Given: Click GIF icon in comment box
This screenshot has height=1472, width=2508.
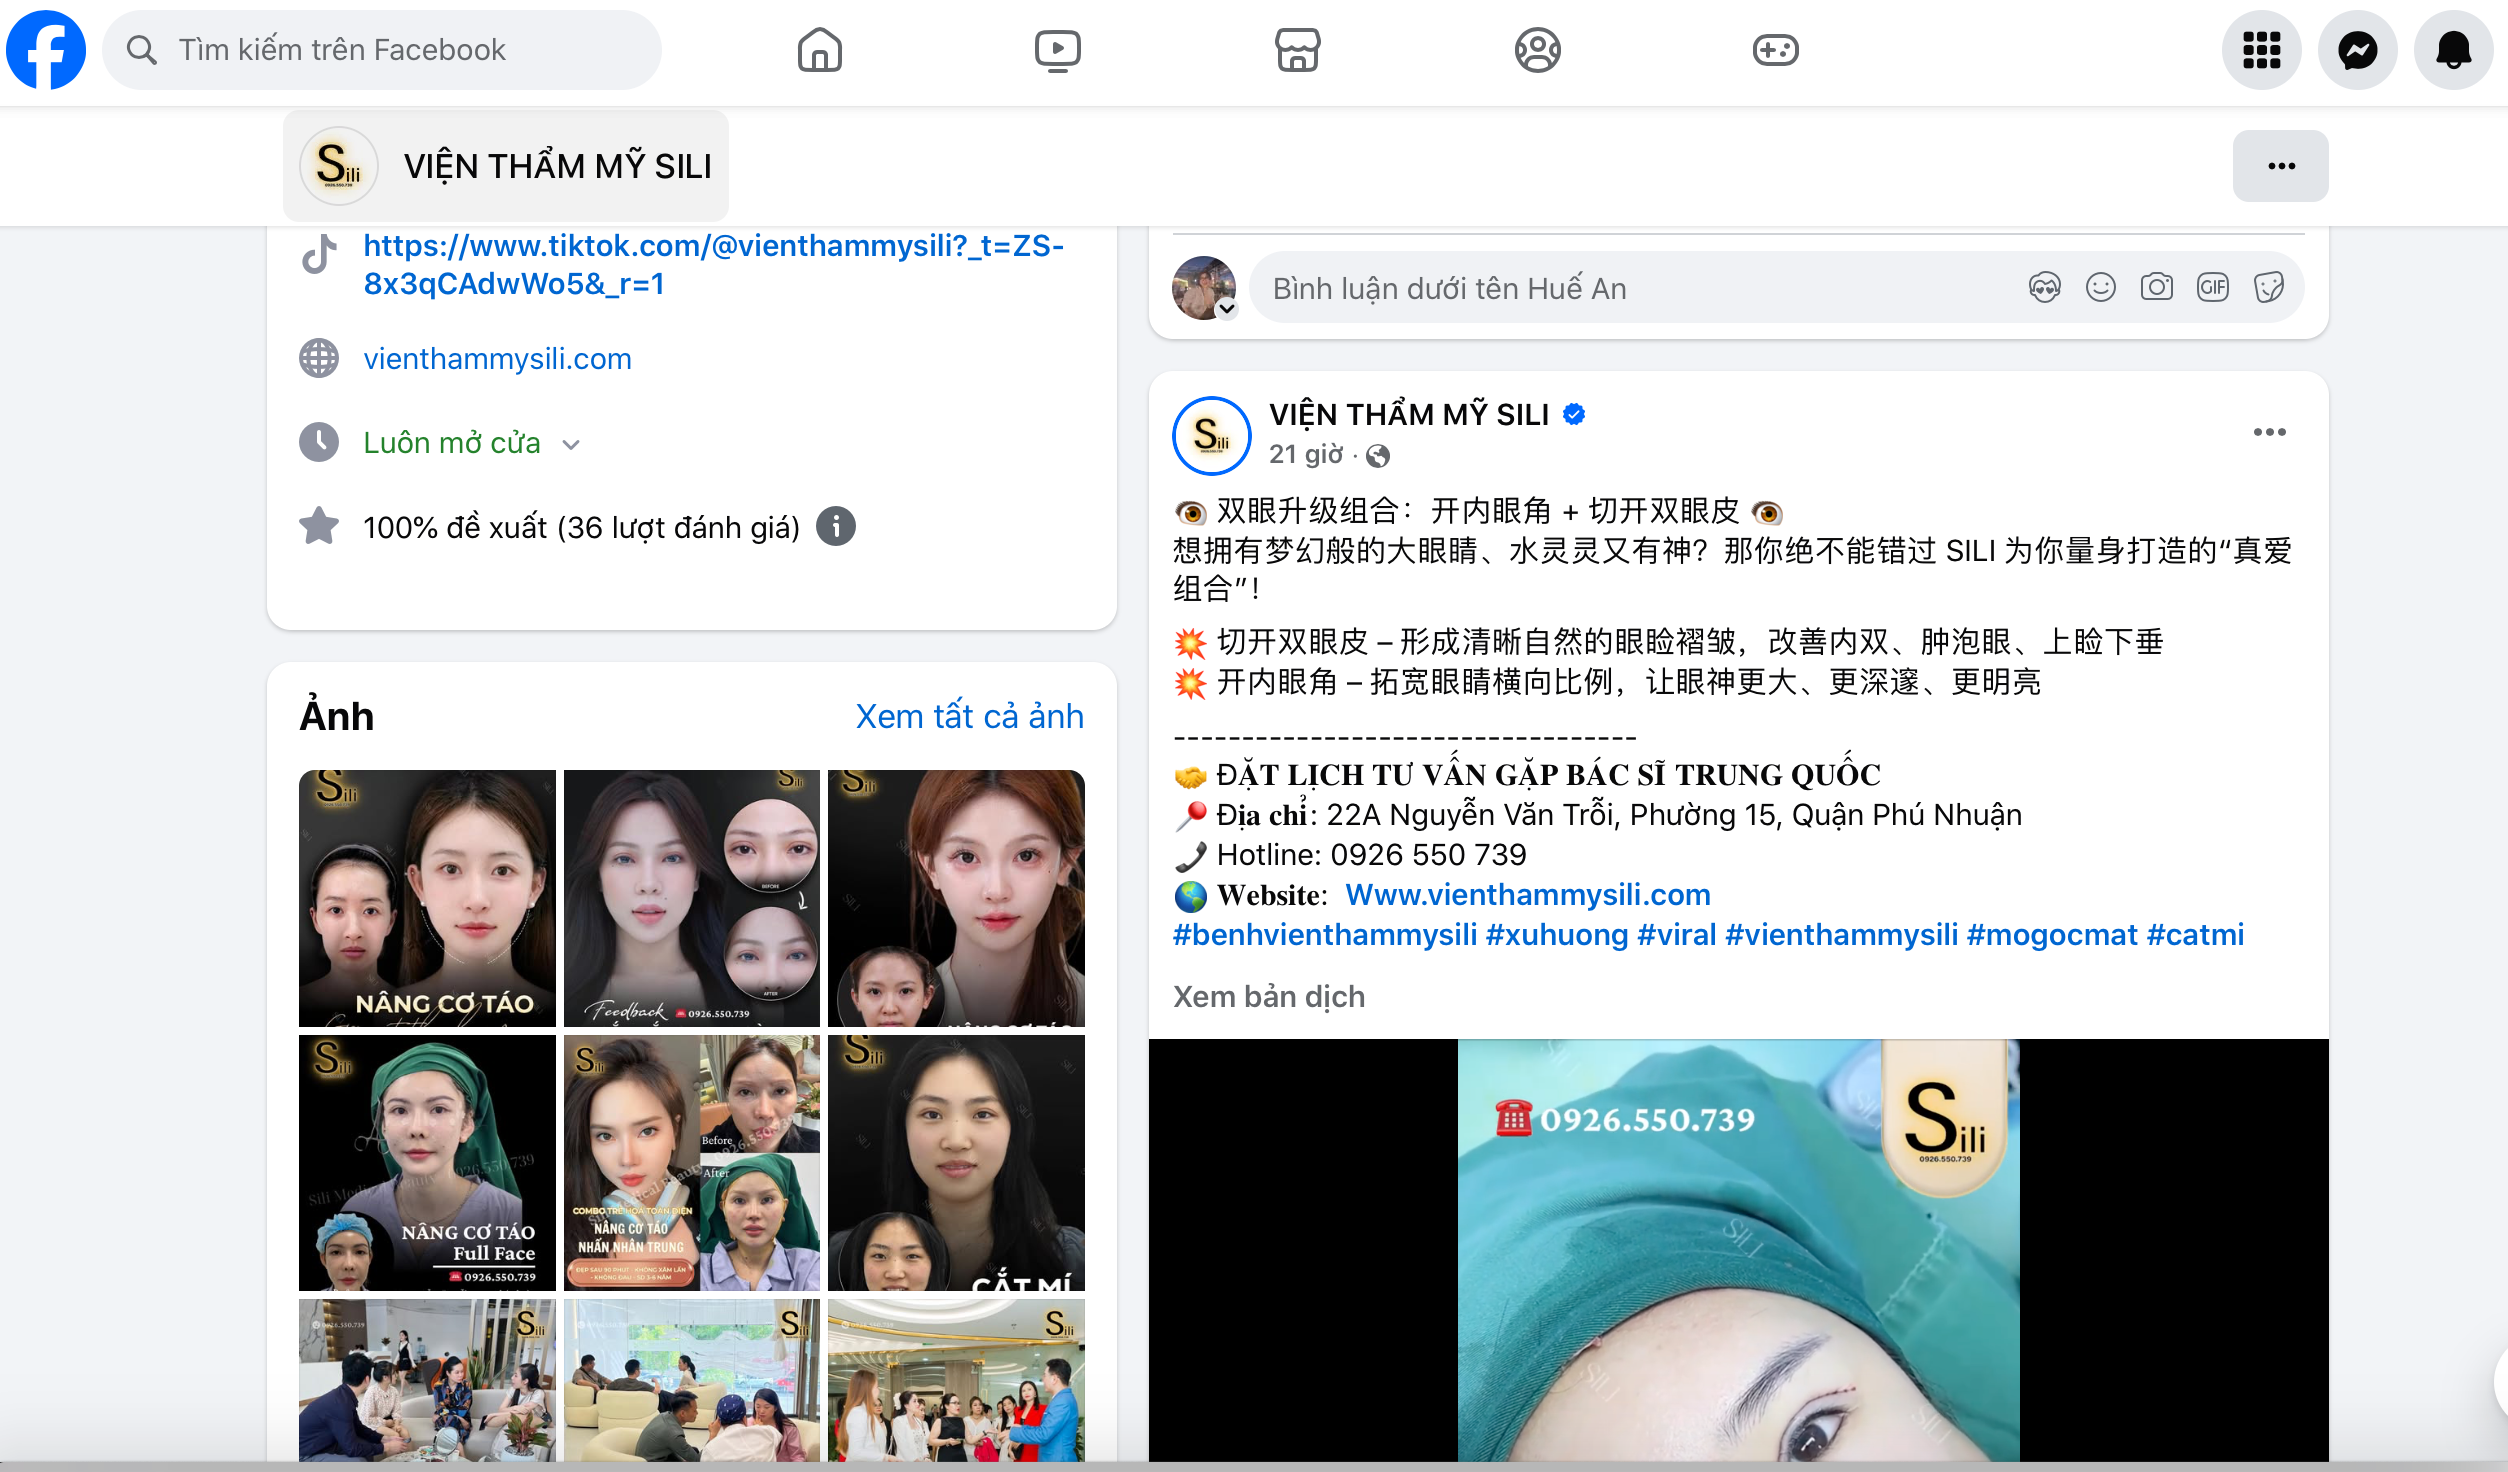Looking at the screenshot, I should [x=2212, y=288].
